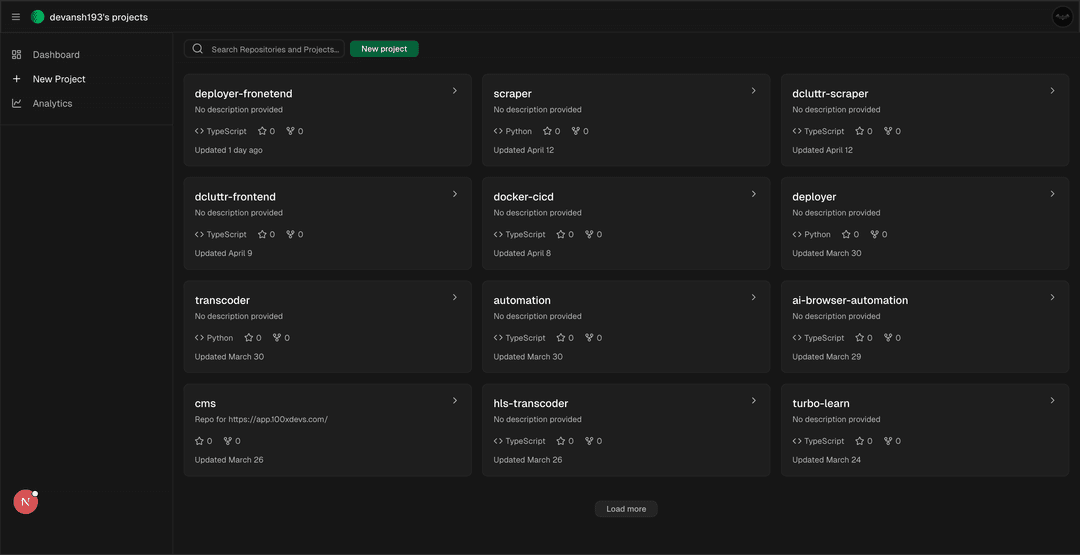Screen dimensions: 1080x555
Task: Click the star icon on cms card
Action: coord(199,441)
